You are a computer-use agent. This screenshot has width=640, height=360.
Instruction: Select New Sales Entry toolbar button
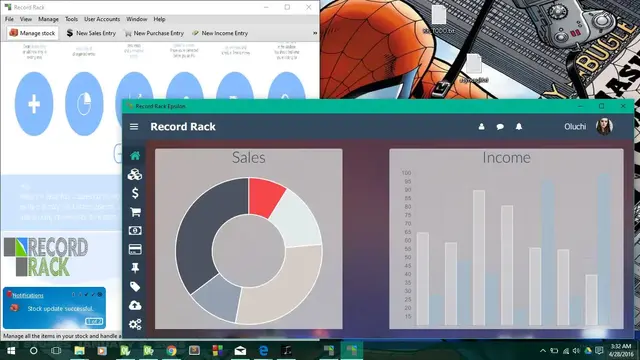(91, 33)
